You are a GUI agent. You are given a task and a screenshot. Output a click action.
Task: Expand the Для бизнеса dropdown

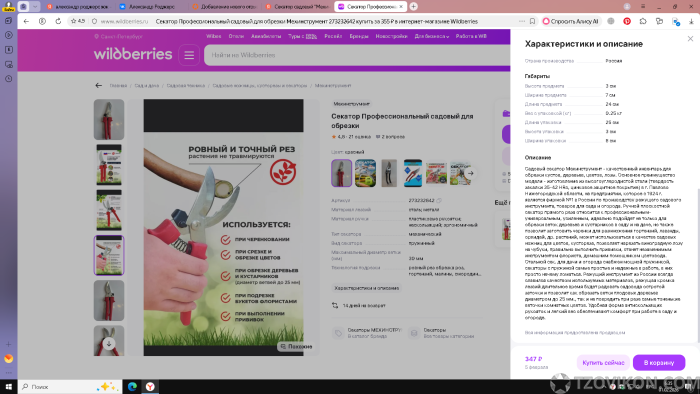pyautogui.click(x=431, y=36)
